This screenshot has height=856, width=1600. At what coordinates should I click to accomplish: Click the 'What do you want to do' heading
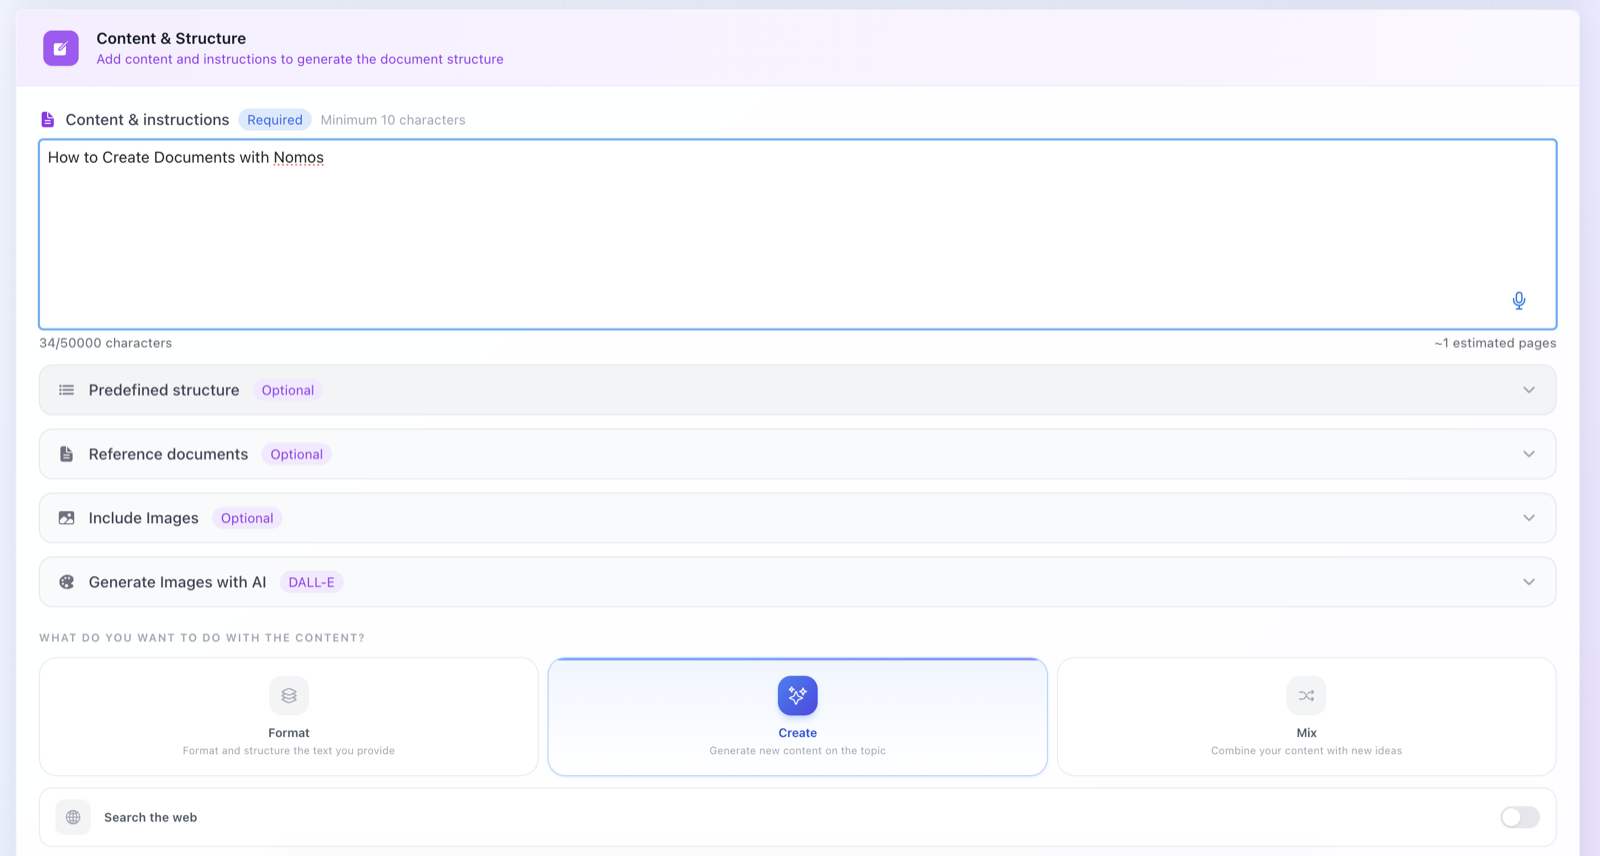click(x=202, y=638)
